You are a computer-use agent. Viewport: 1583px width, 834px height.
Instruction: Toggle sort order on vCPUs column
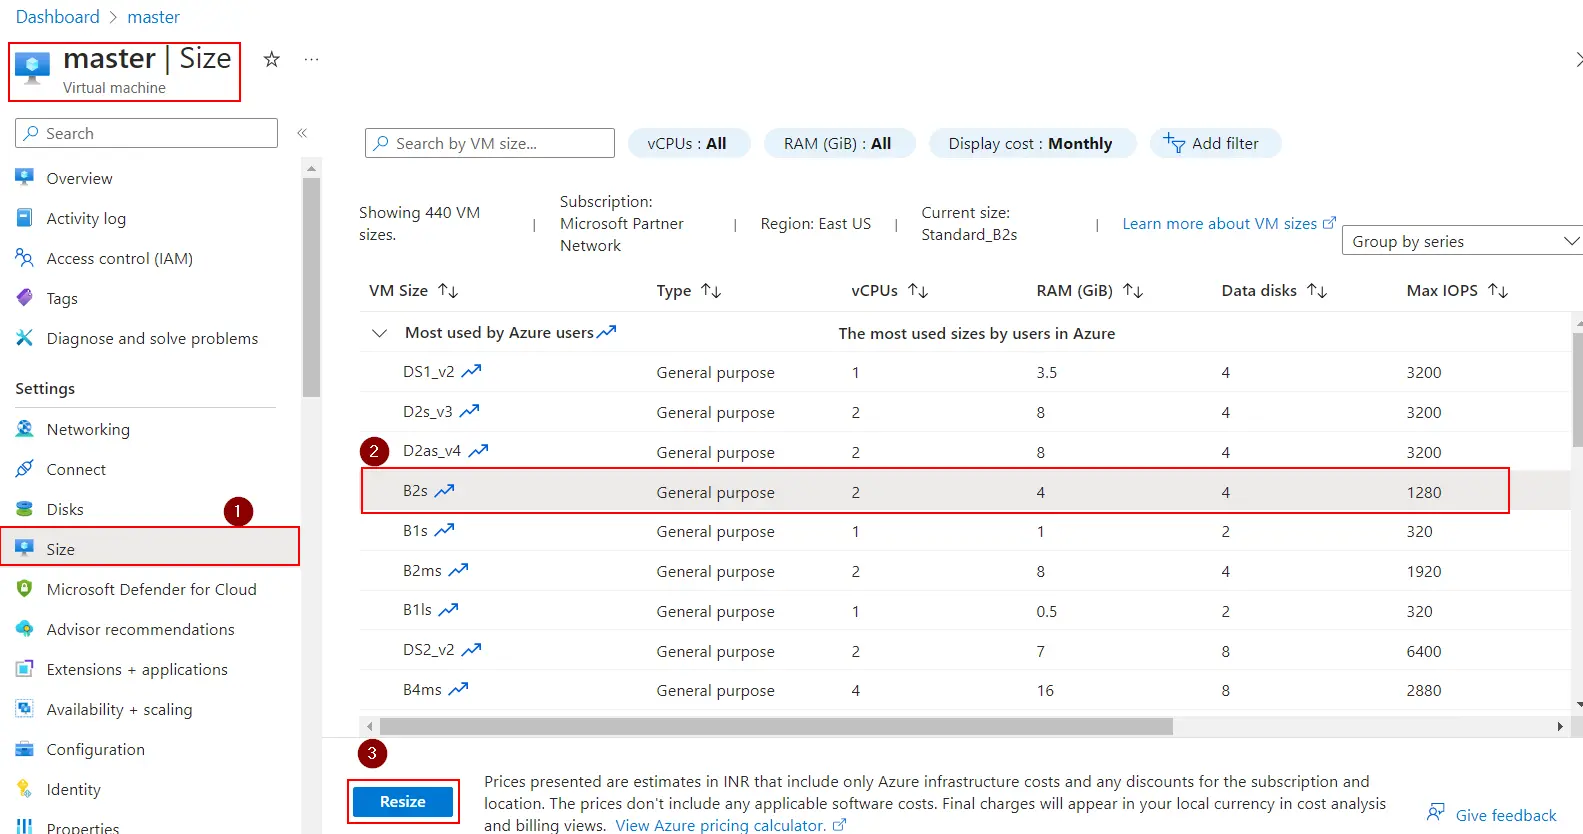point(918,291)
